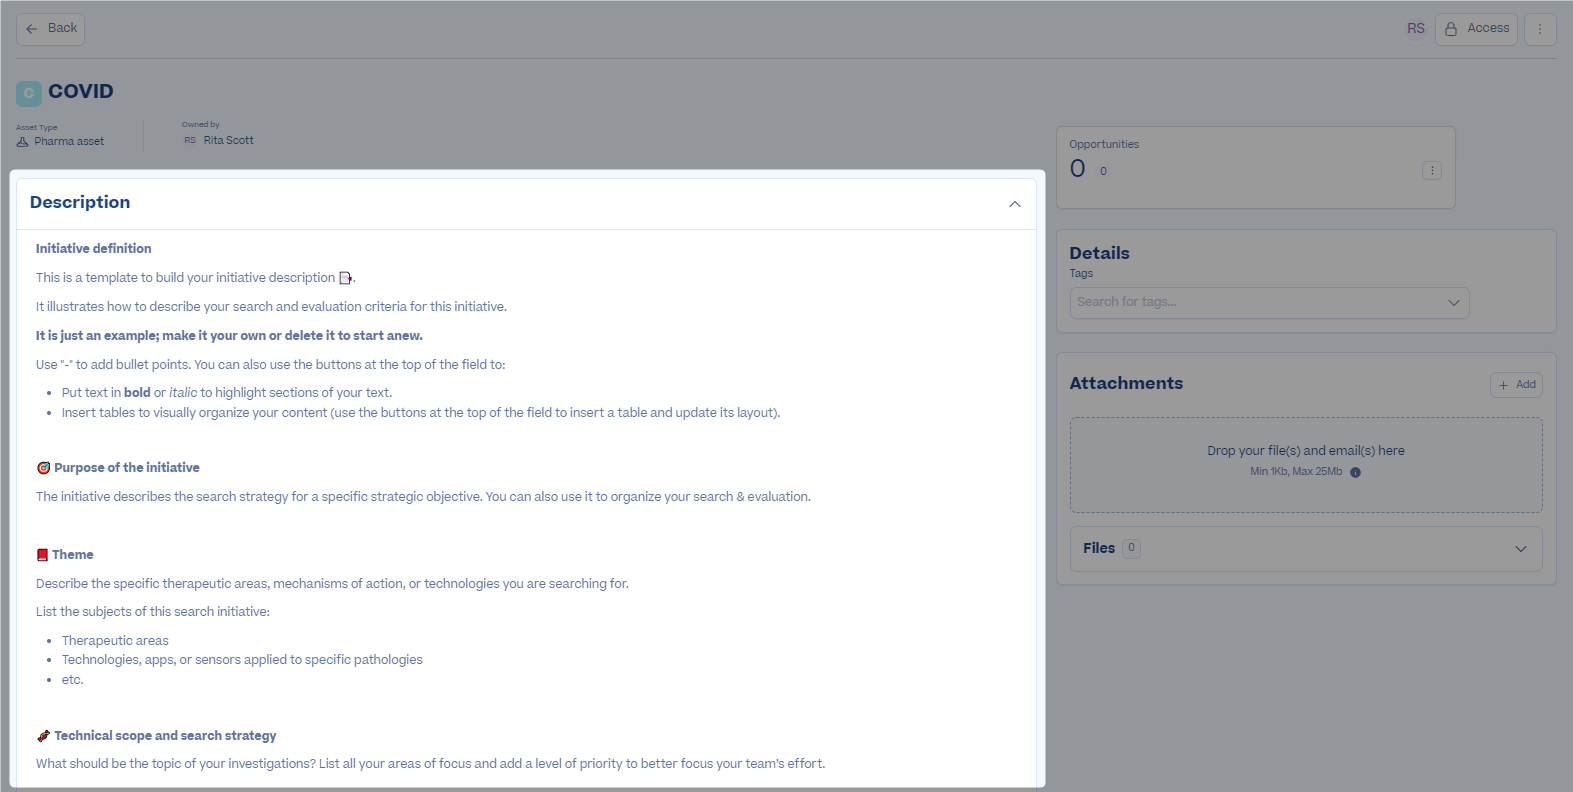Click the target icon beside Purpose heading
1573x792 pixels.
point(43,468)
